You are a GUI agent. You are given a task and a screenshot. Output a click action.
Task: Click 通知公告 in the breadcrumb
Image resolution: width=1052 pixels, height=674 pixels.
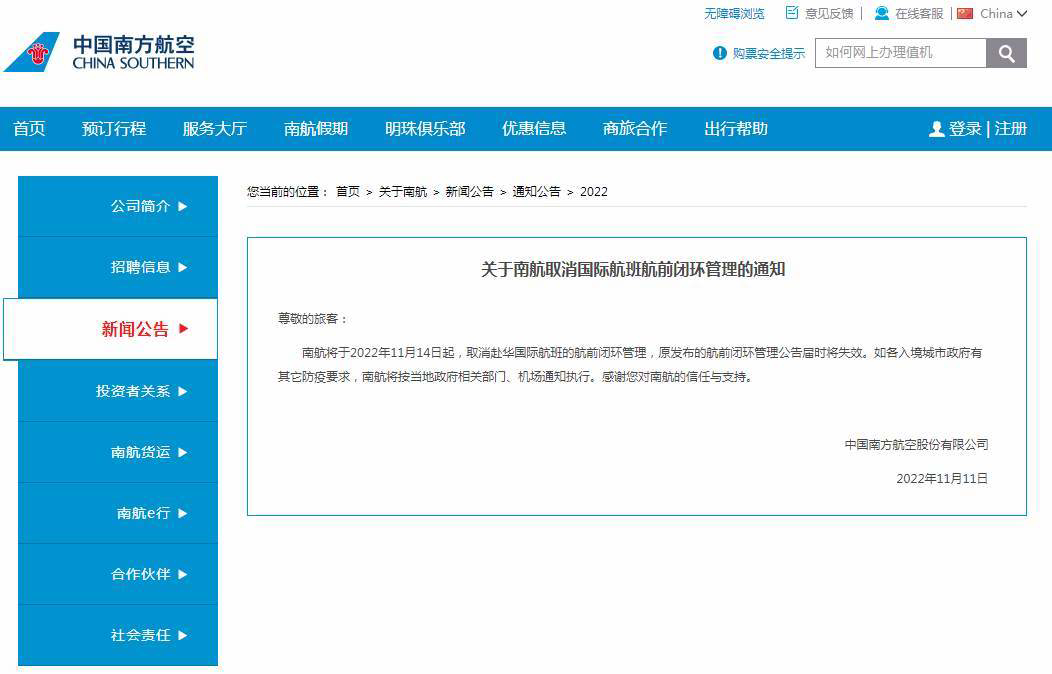[536, 191]
